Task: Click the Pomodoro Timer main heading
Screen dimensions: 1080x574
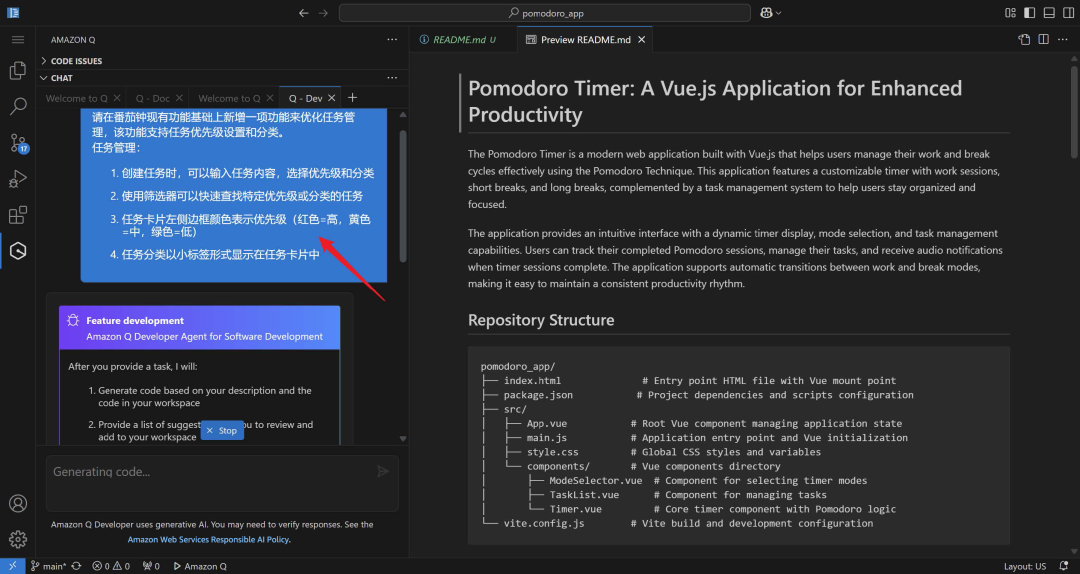Action: click(x=715, y=101)
